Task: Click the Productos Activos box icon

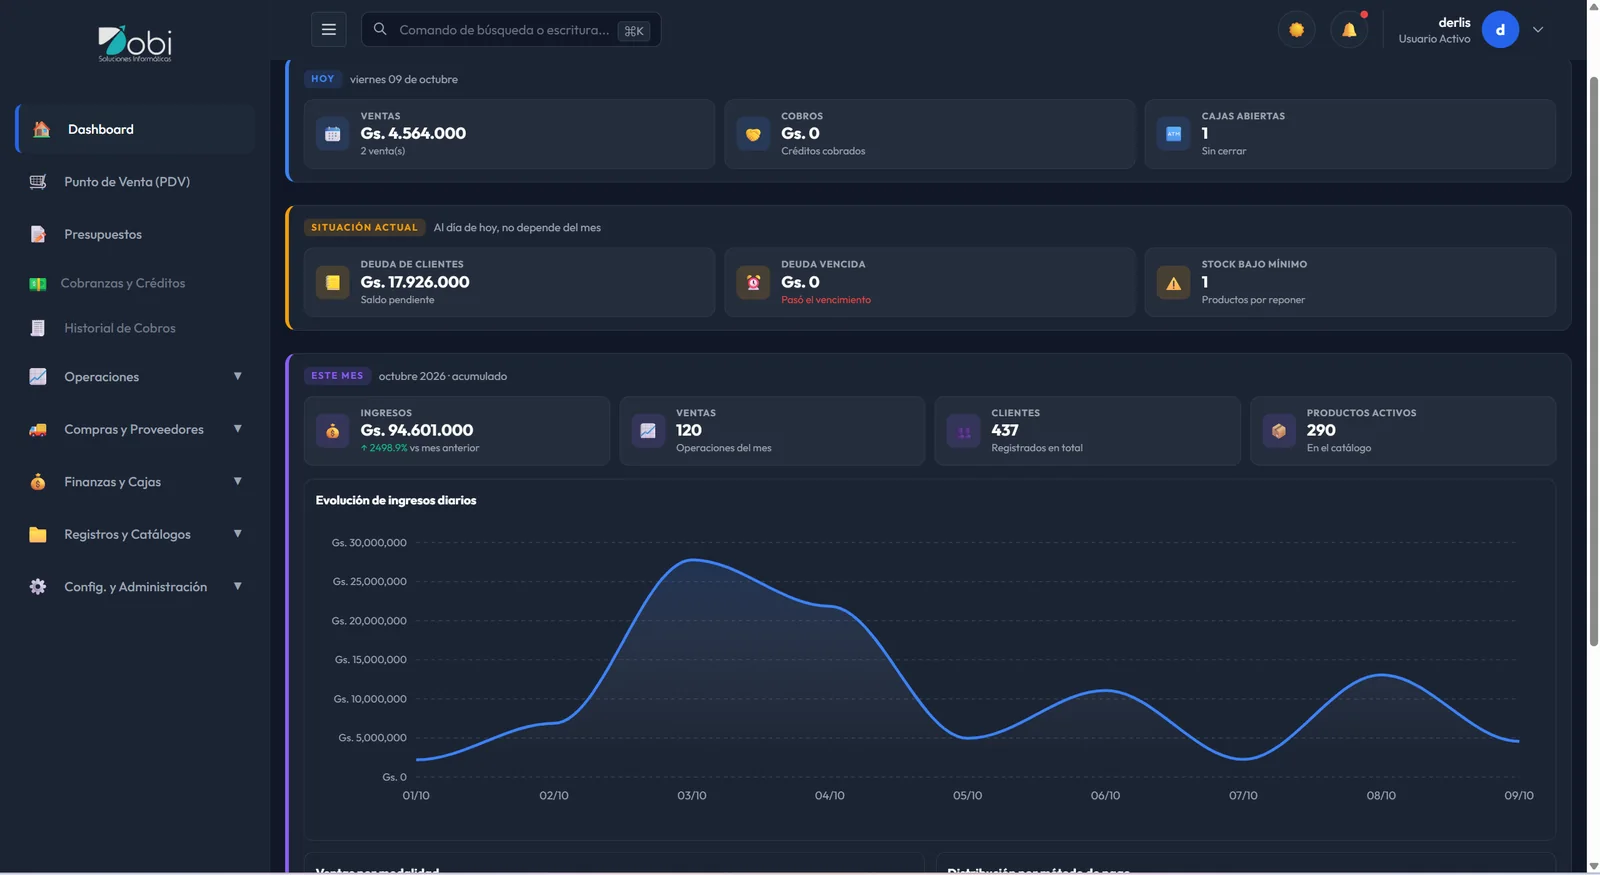Action: click(1279, 431)
